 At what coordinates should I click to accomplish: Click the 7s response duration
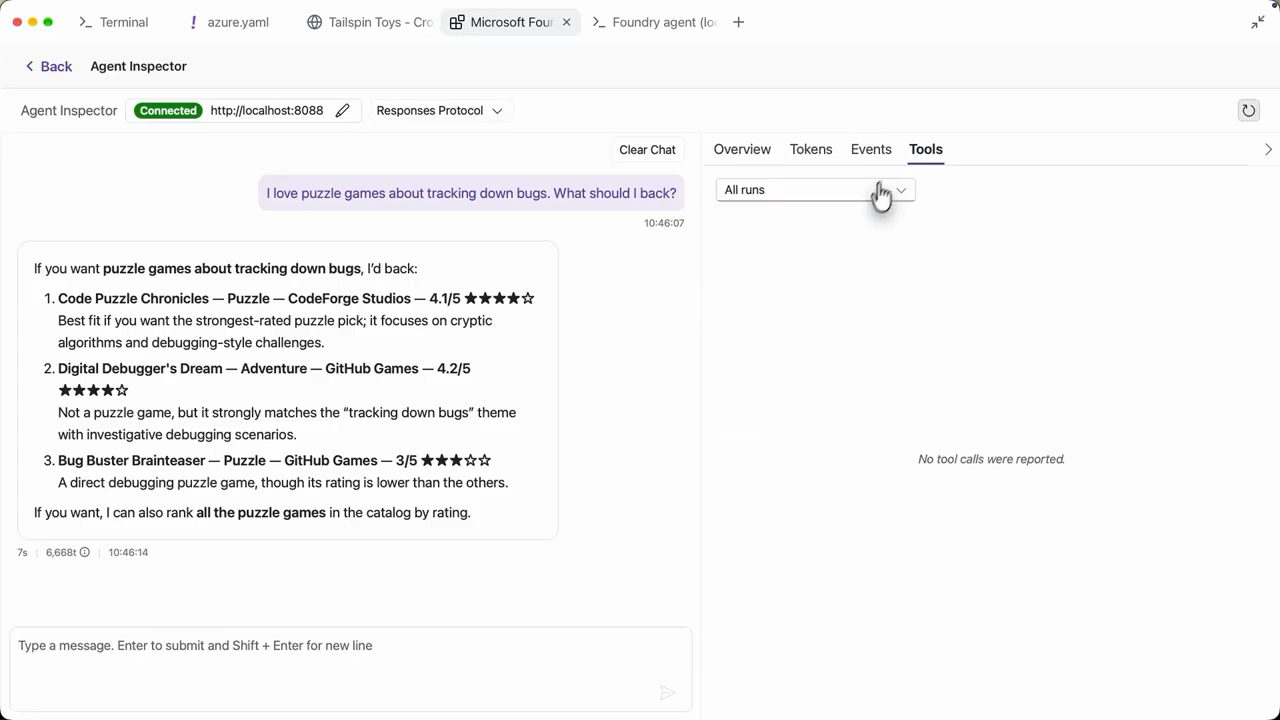22,552
